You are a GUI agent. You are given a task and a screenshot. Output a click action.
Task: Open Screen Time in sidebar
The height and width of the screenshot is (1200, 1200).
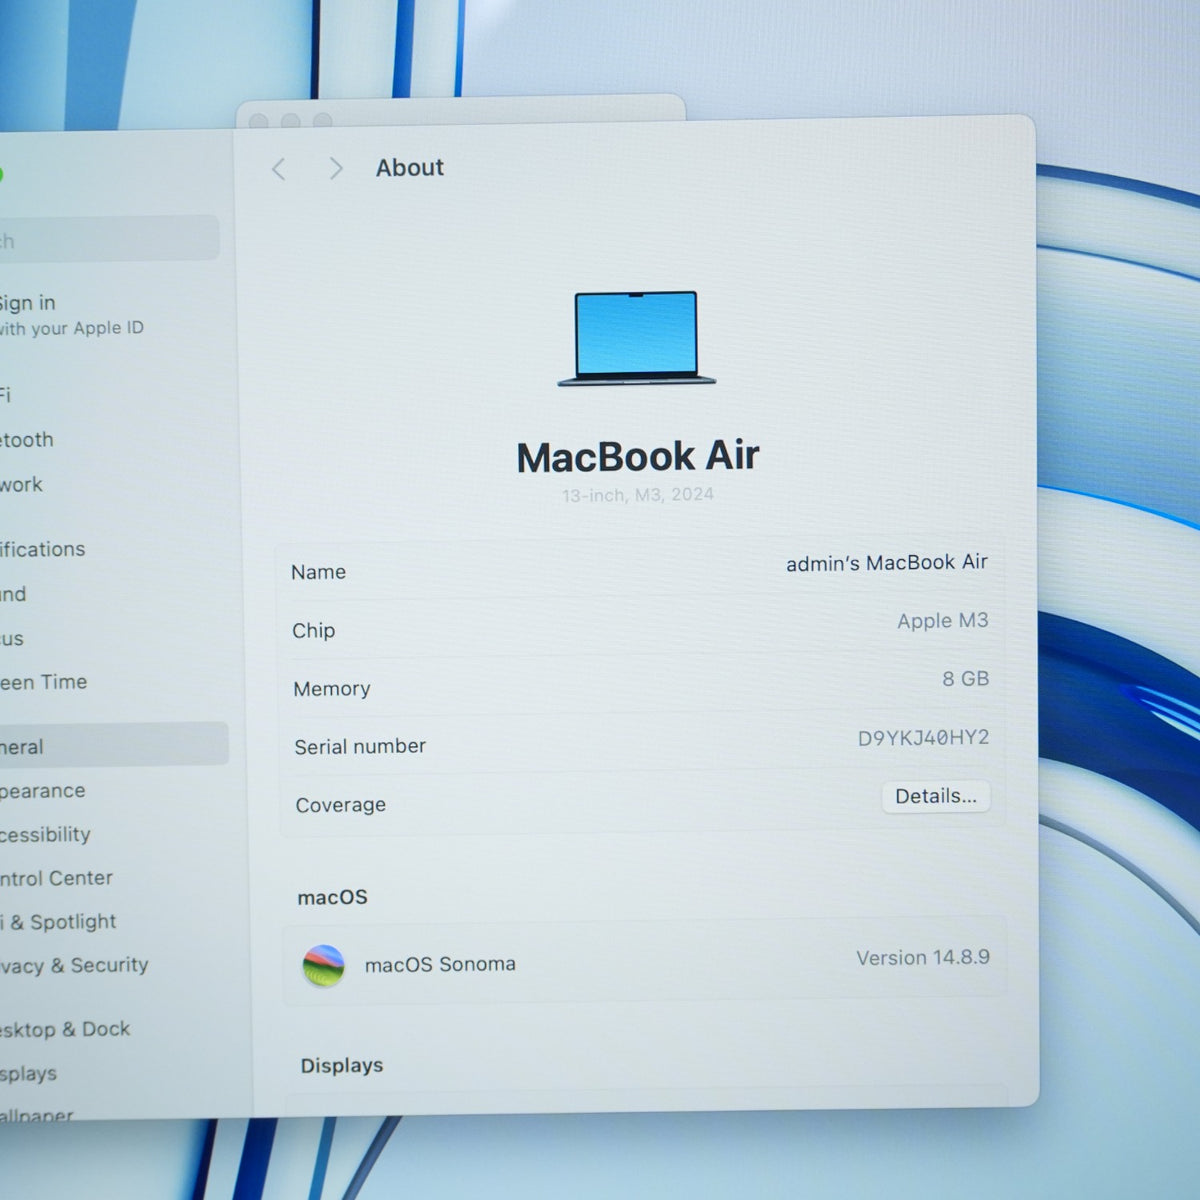(44, 682)
